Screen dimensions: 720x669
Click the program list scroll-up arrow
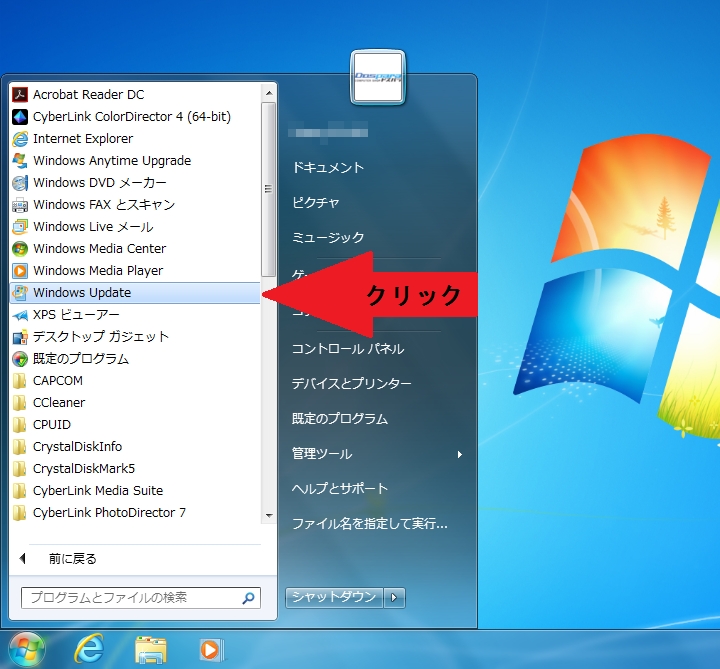(x=269, y=93)
